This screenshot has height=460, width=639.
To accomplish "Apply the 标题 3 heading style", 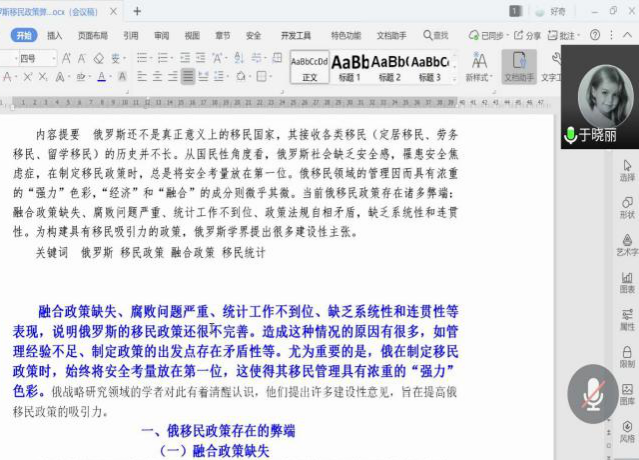I will click(x=430, y=67).
